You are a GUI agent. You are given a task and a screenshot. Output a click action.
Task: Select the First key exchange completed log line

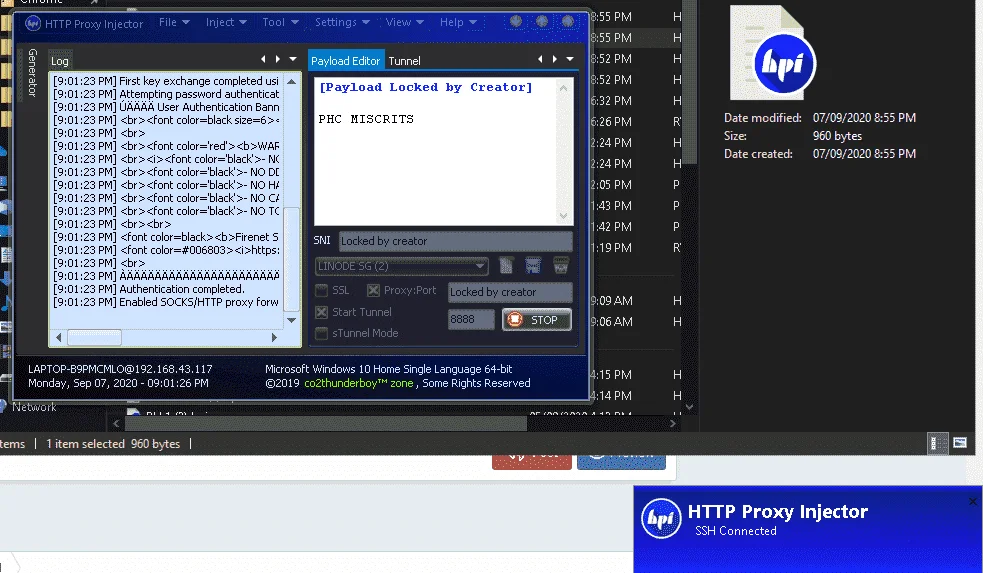[x=166, y=81]
